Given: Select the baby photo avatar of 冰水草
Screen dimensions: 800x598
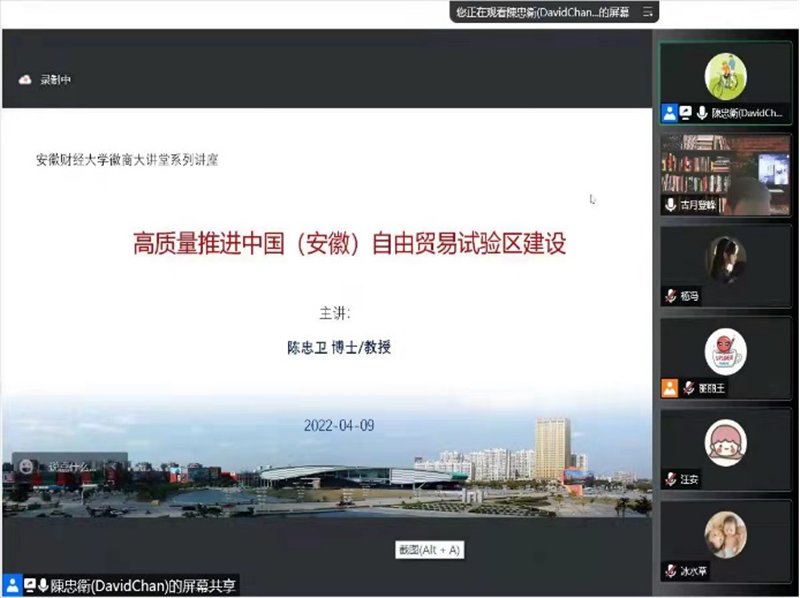Looking at the screenshot, I should pyautogui.click(x=726, y=535).
